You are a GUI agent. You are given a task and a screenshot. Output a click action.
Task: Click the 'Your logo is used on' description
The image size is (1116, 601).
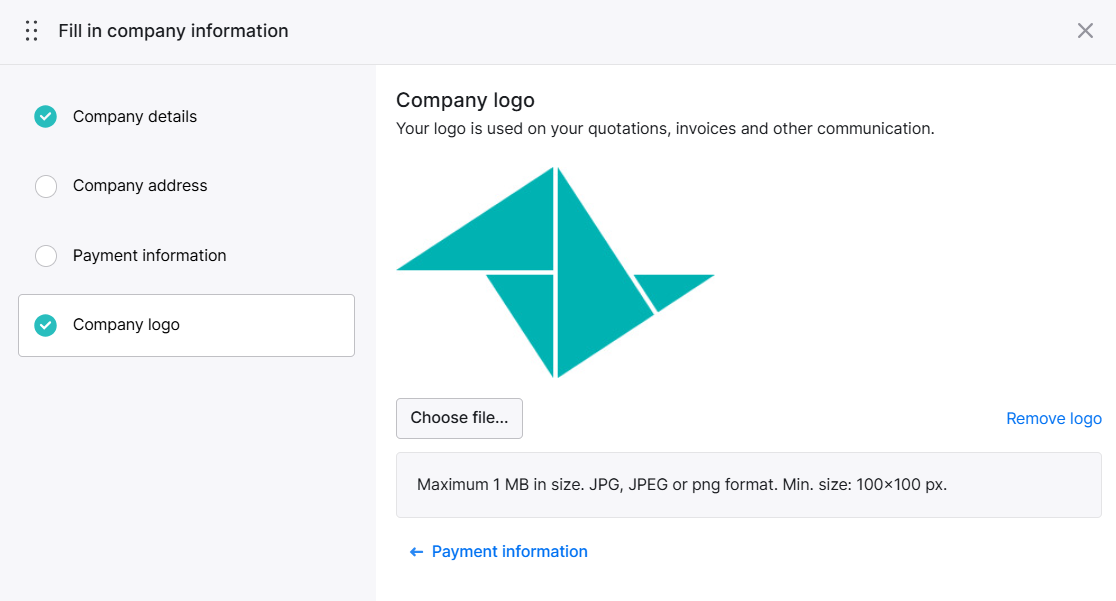pyautogui.click(x=665, y=129)
